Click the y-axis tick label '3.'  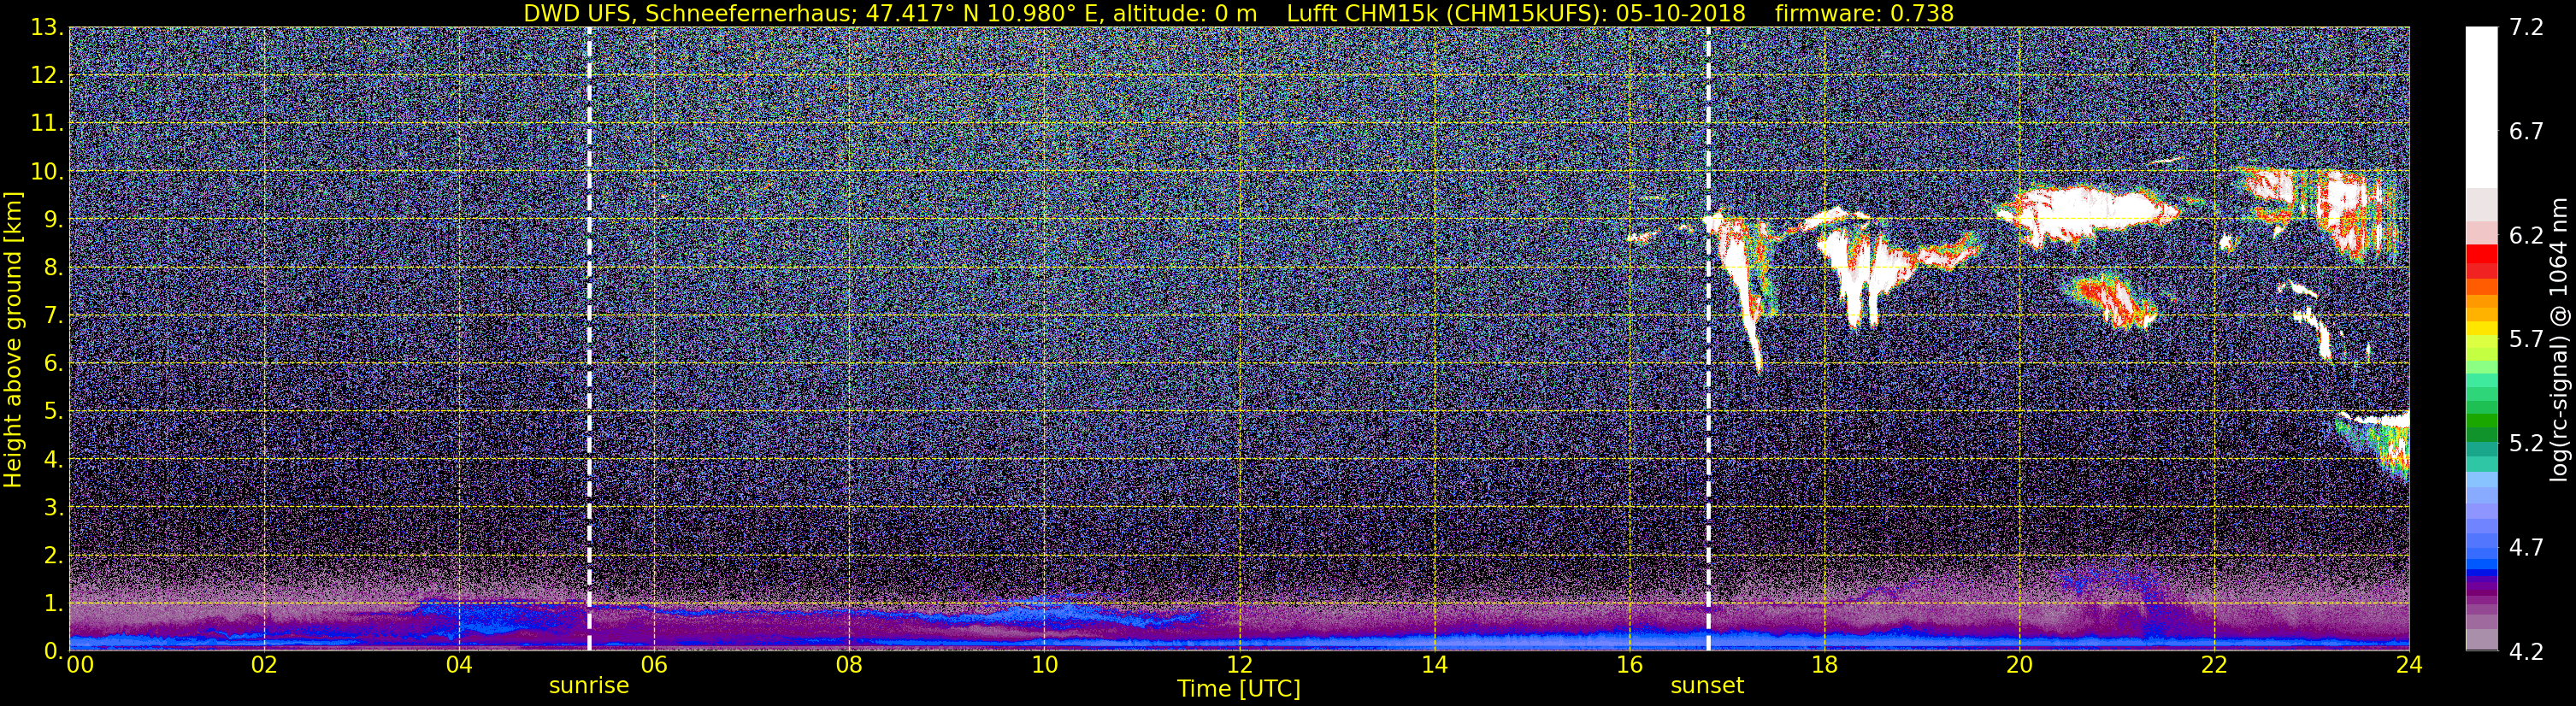click(53, 507)
